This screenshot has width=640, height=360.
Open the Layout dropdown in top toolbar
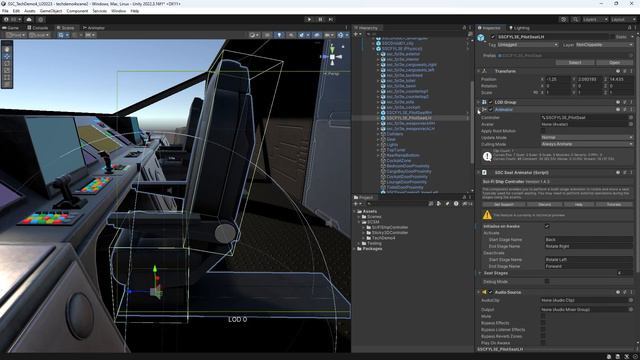pos(623,19)
